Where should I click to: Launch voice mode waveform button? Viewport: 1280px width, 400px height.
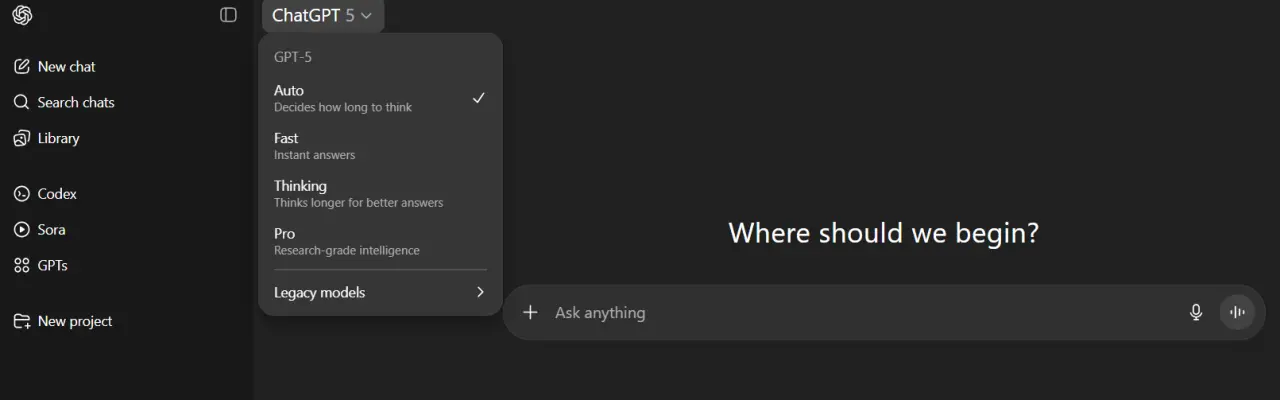click(1237, 312)
